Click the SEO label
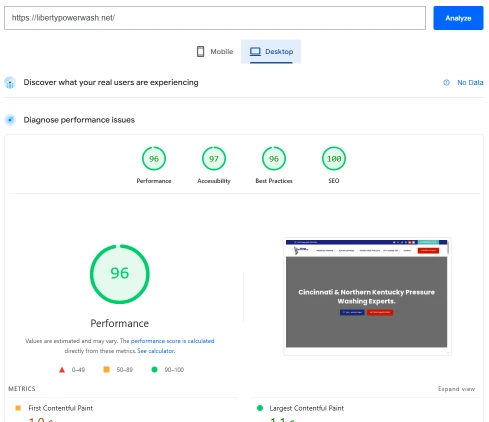The image size is (489, 422). 334,181
